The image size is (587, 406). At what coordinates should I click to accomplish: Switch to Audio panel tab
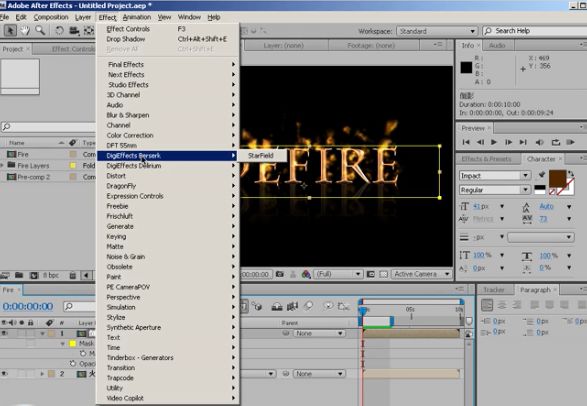[497, 45]
